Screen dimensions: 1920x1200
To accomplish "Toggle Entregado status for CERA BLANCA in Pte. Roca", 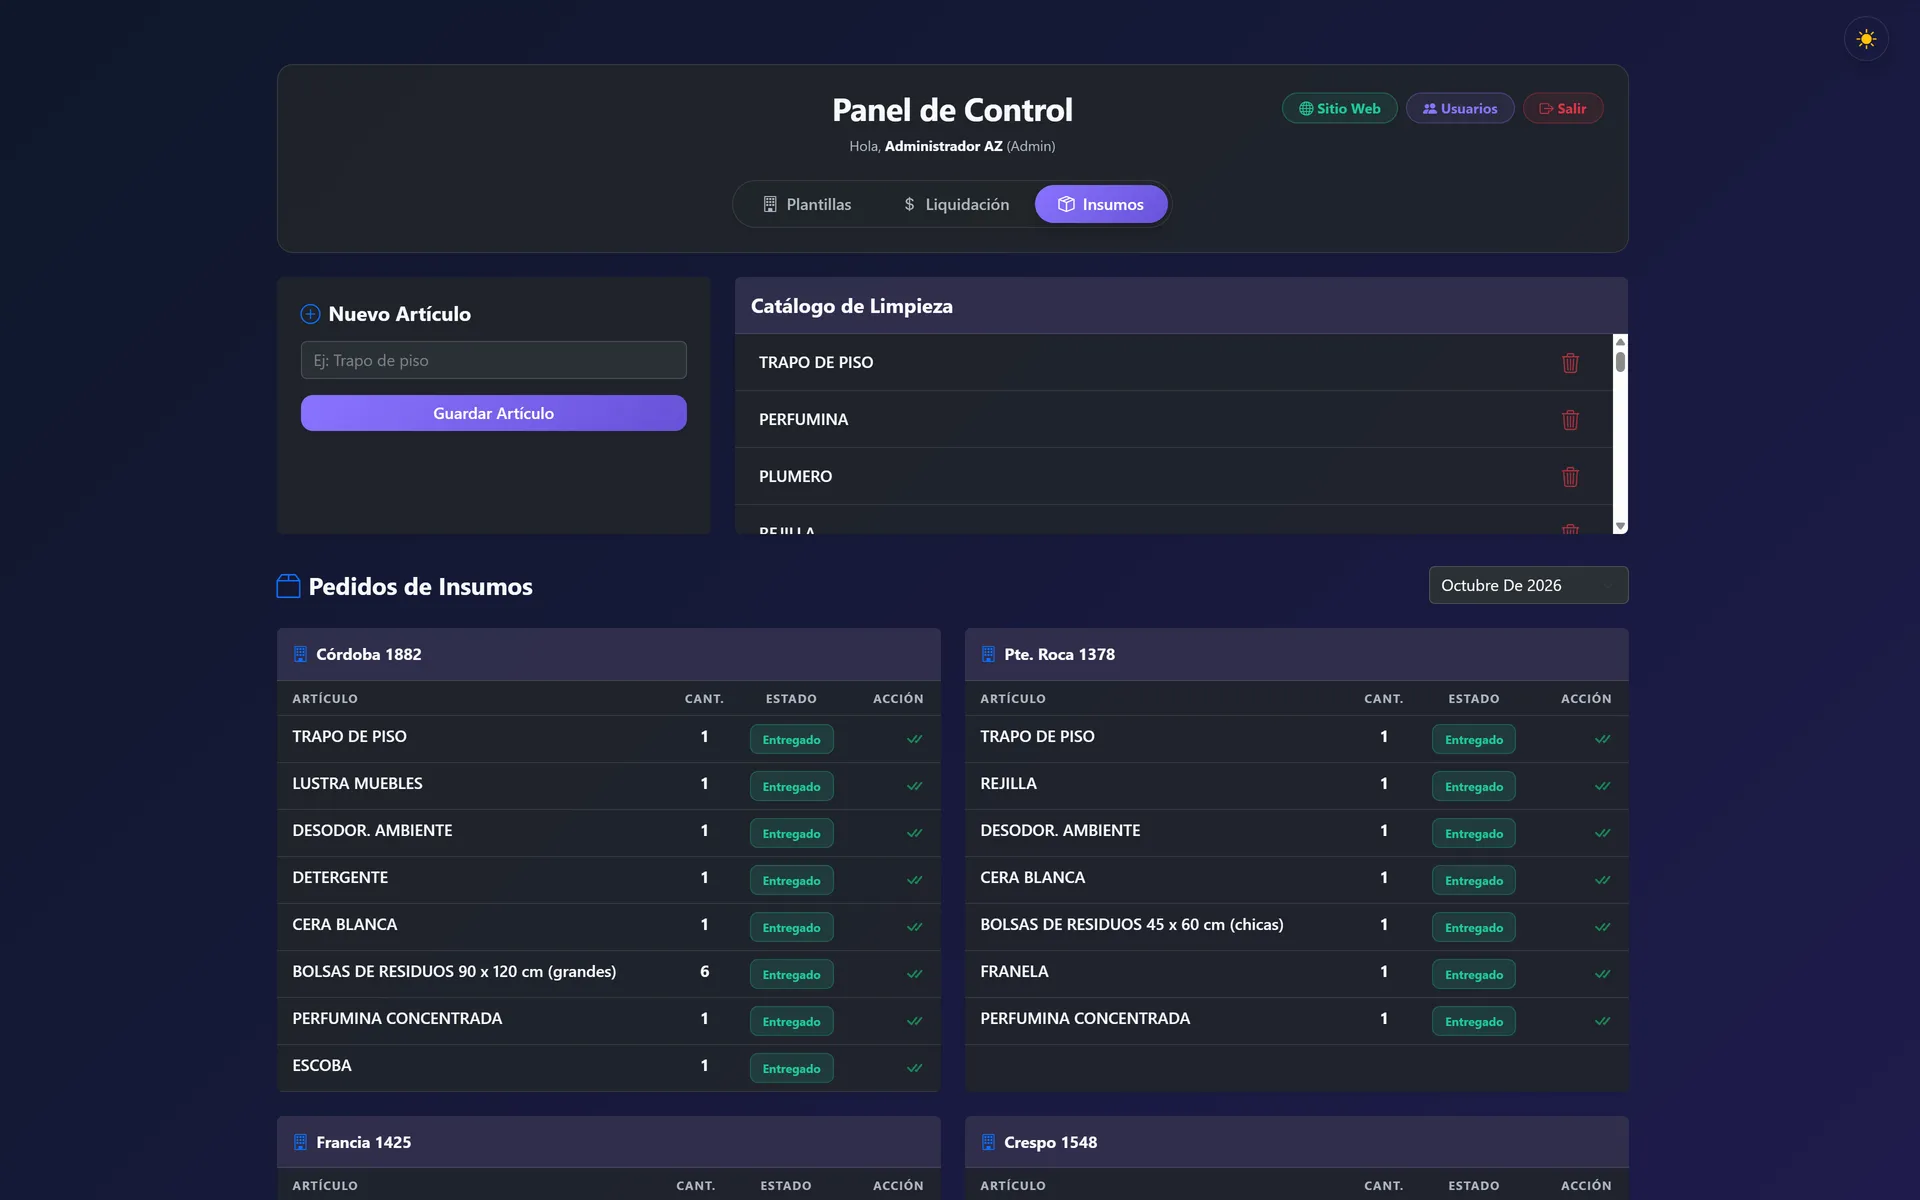I will 1473,880.
